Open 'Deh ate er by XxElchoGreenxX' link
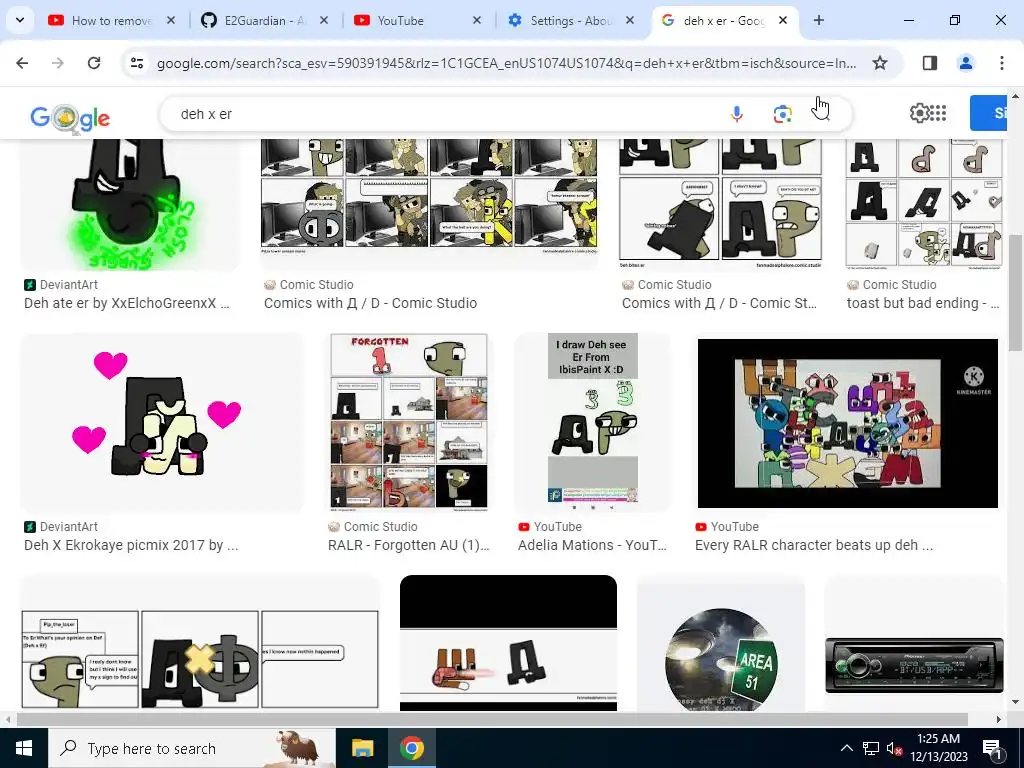1024x768 pixels. 127,303
